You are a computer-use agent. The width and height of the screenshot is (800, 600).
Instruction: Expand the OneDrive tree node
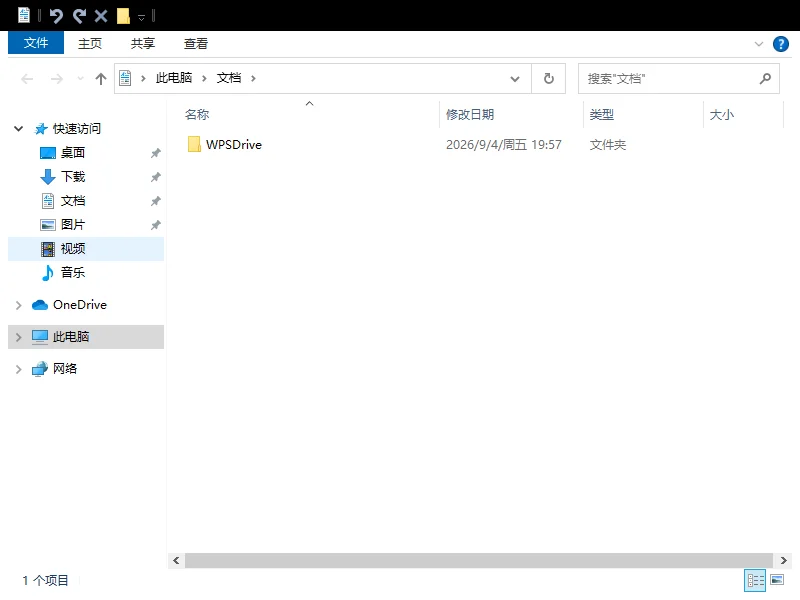click(x=18, y=305)
